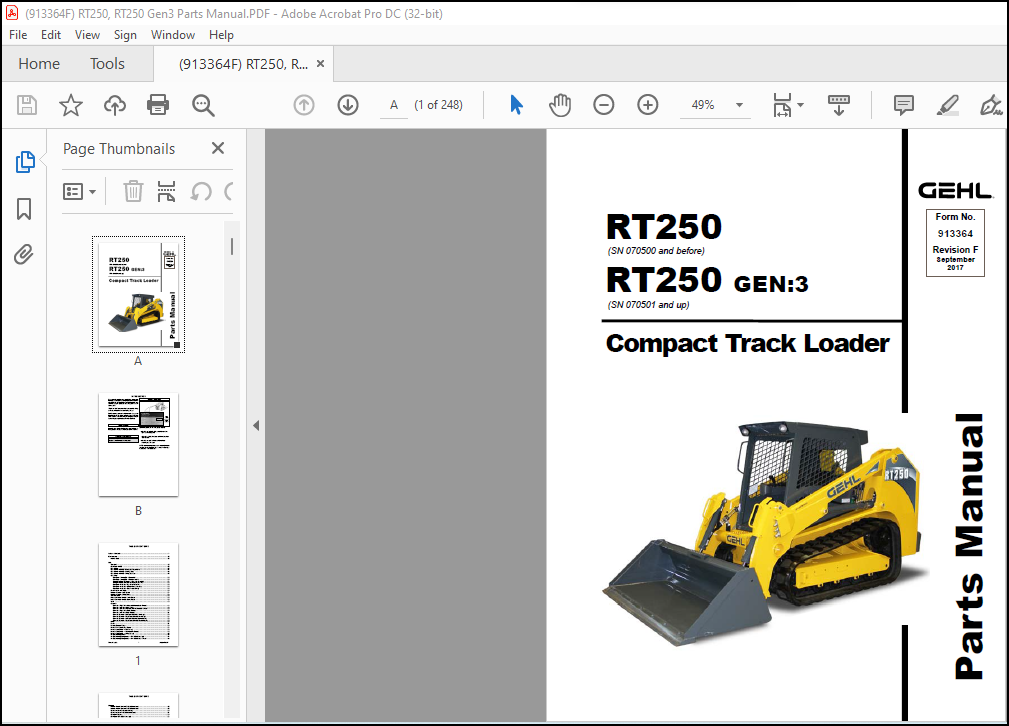Open the Window menu
This screenshot has width=1009, height=726.
172,35
